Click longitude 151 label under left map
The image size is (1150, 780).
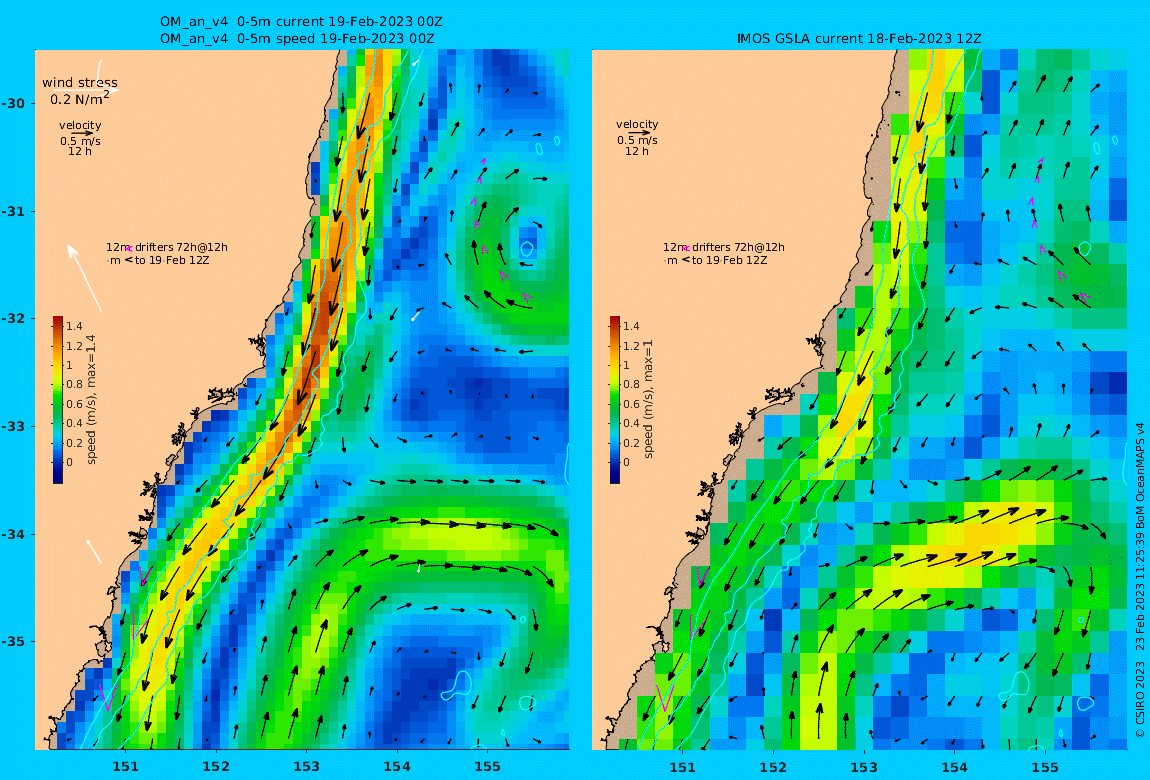[x=125, y=767]
